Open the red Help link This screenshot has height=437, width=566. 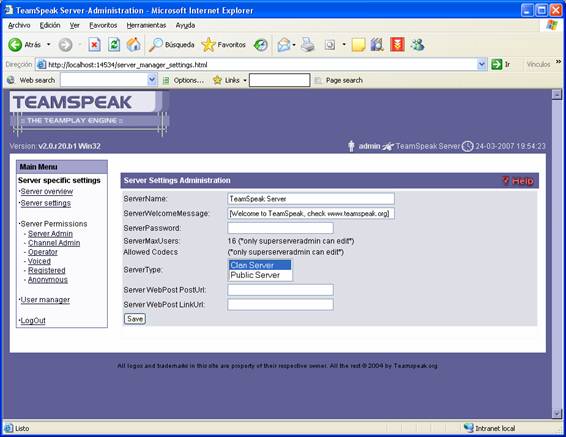tap(518, 181)
